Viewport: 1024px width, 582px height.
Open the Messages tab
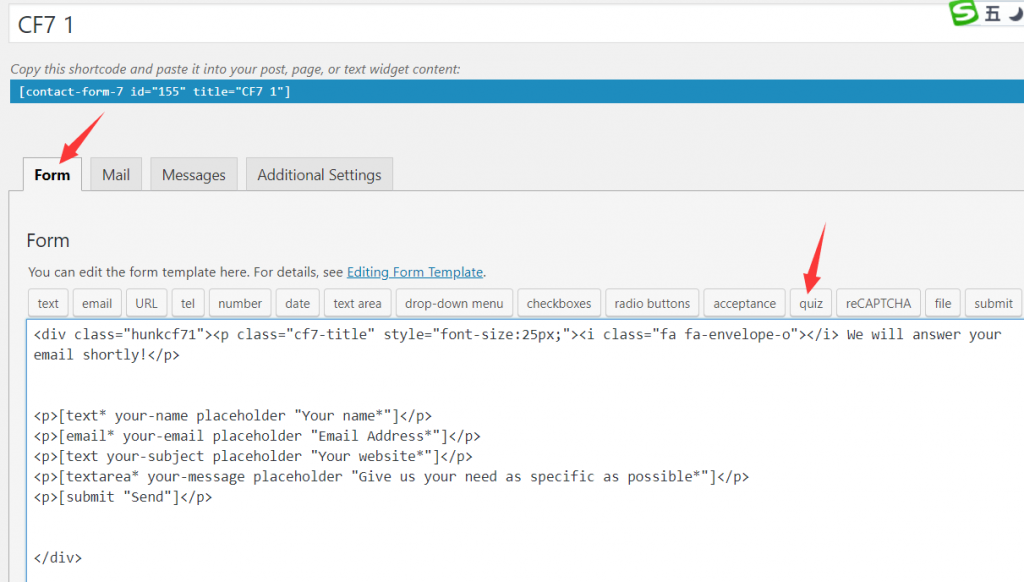194,174
